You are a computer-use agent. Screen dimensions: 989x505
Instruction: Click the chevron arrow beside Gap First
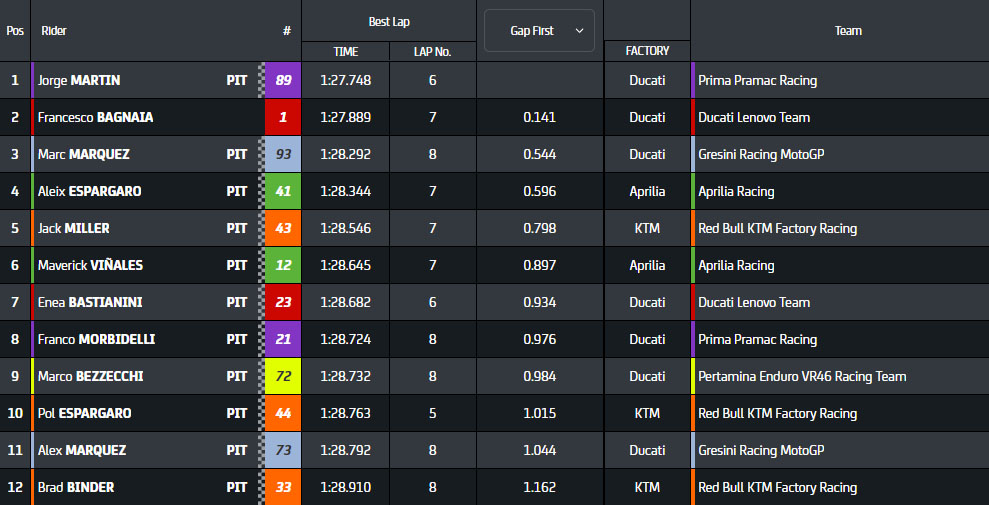coord(579,31)
